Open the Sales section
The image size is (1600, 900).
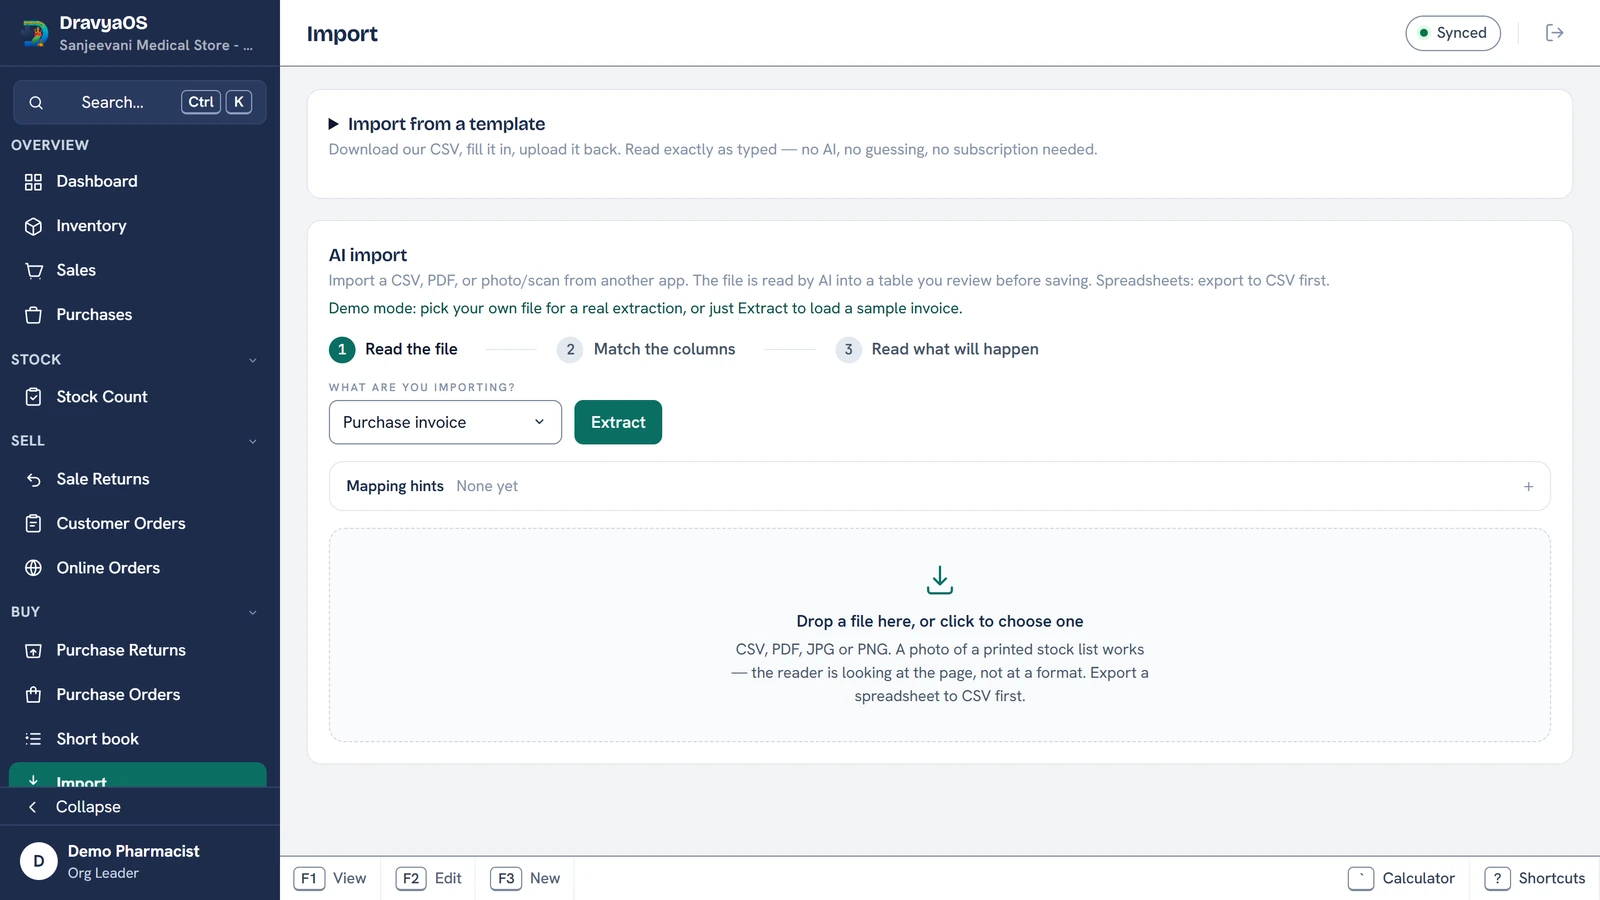pyautogui.click(x=138, y=270)
